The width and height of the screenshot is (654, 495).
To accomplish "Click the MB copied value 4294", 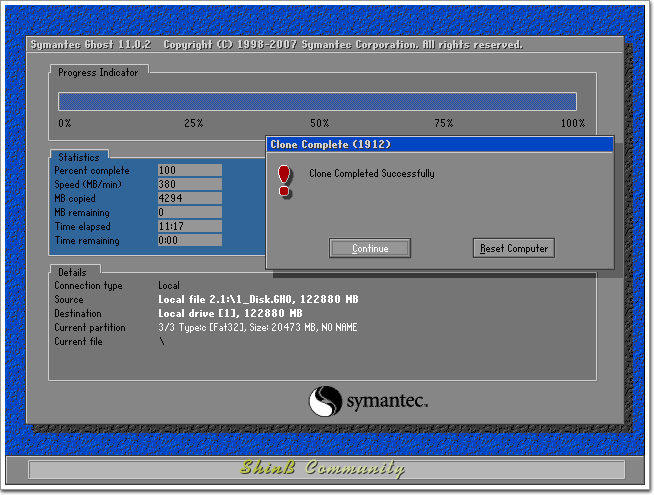I will click(x=190, y=198).
